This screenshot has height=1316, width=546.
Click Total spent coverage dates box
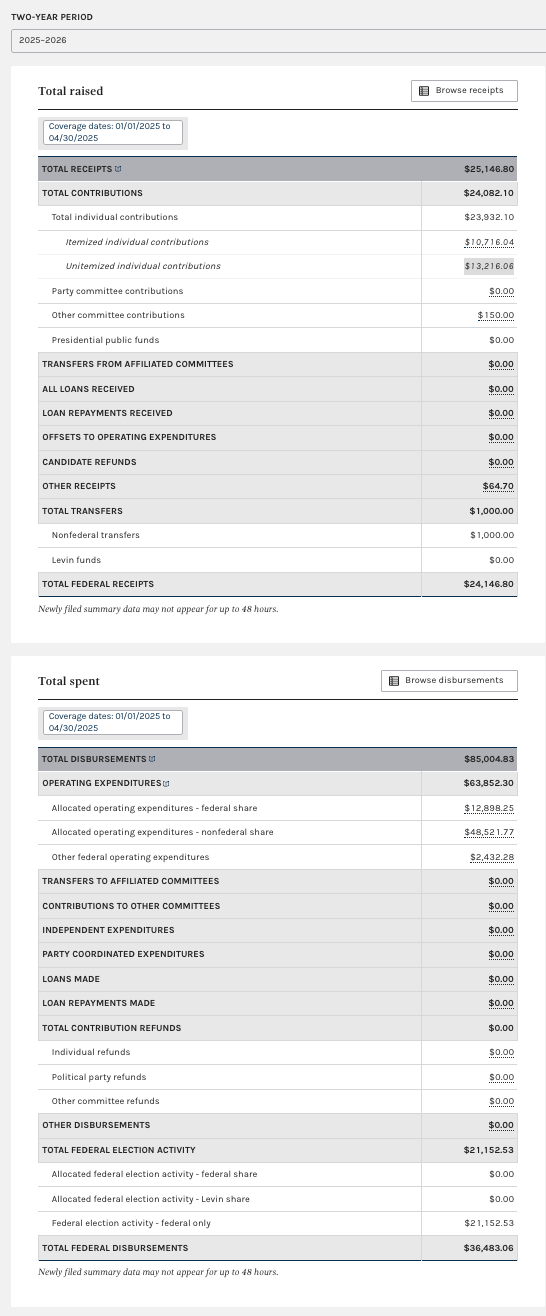click(113, 722)
